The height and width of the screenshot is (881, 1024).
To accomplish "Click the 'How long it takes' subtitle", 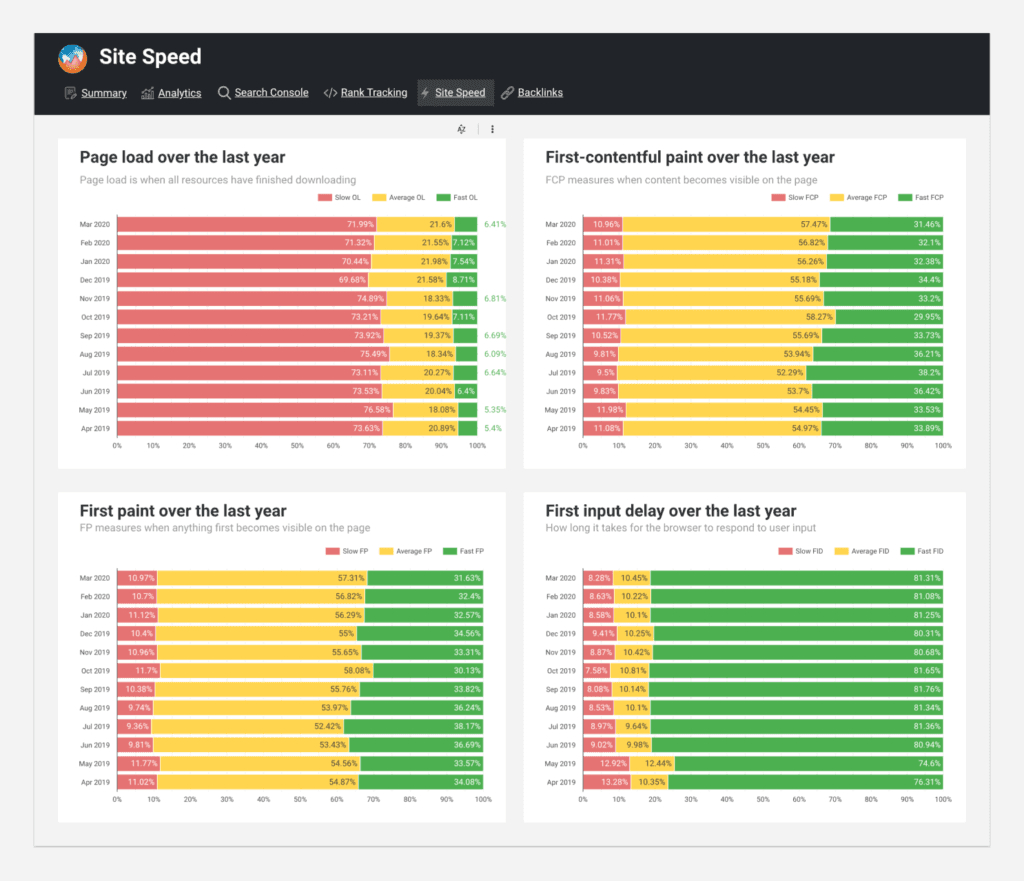I will [x=680, y=528].
